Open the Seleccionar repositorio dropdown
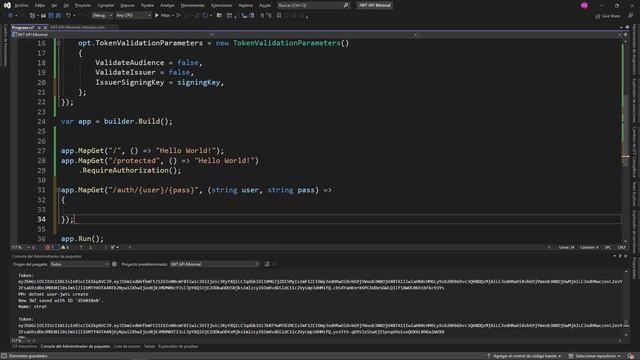 [x=594, y=356]
